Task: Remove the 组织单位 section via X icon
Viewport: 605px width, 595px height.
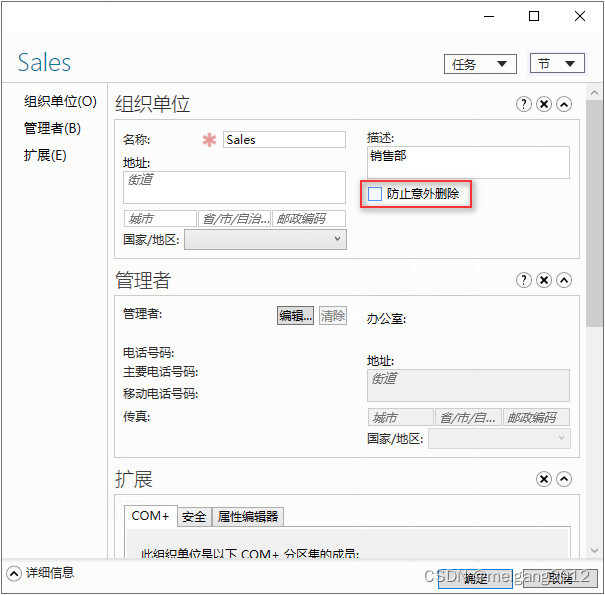Action: click(x=544, y=104)
